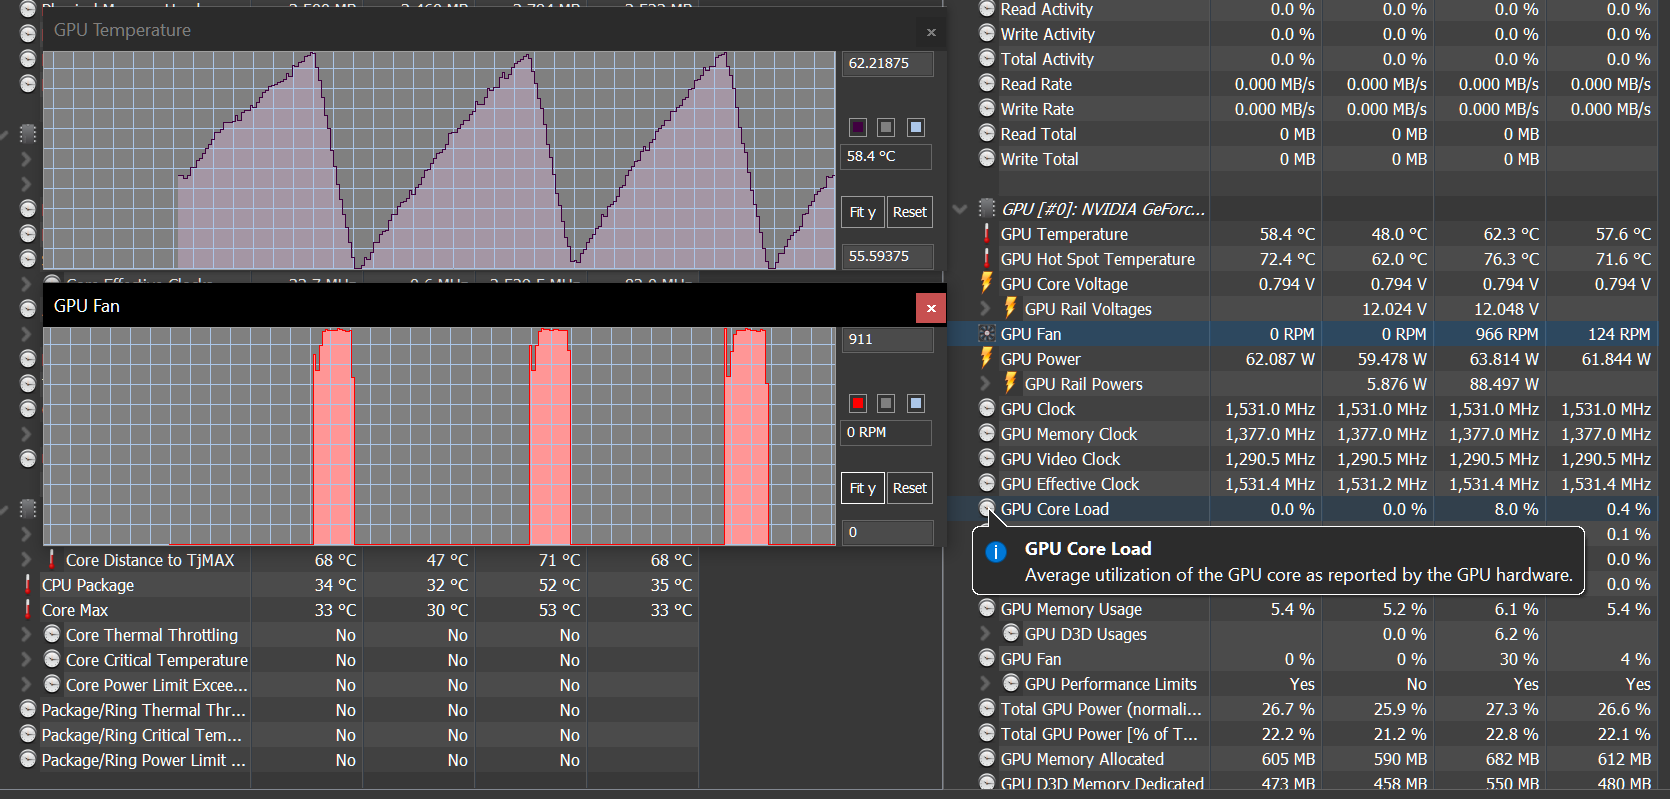Select the Package/Ring Thermal Thr... row label
The width and height of the screenshot is (1670, 799).
click(143, 710)
